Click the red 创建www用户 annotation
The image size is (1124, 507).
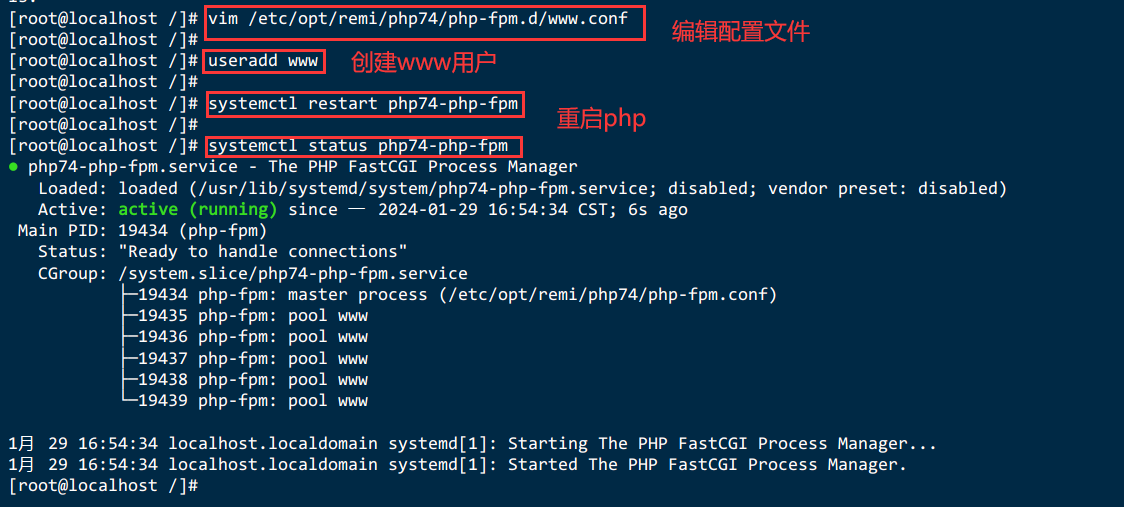coord(424,62)
